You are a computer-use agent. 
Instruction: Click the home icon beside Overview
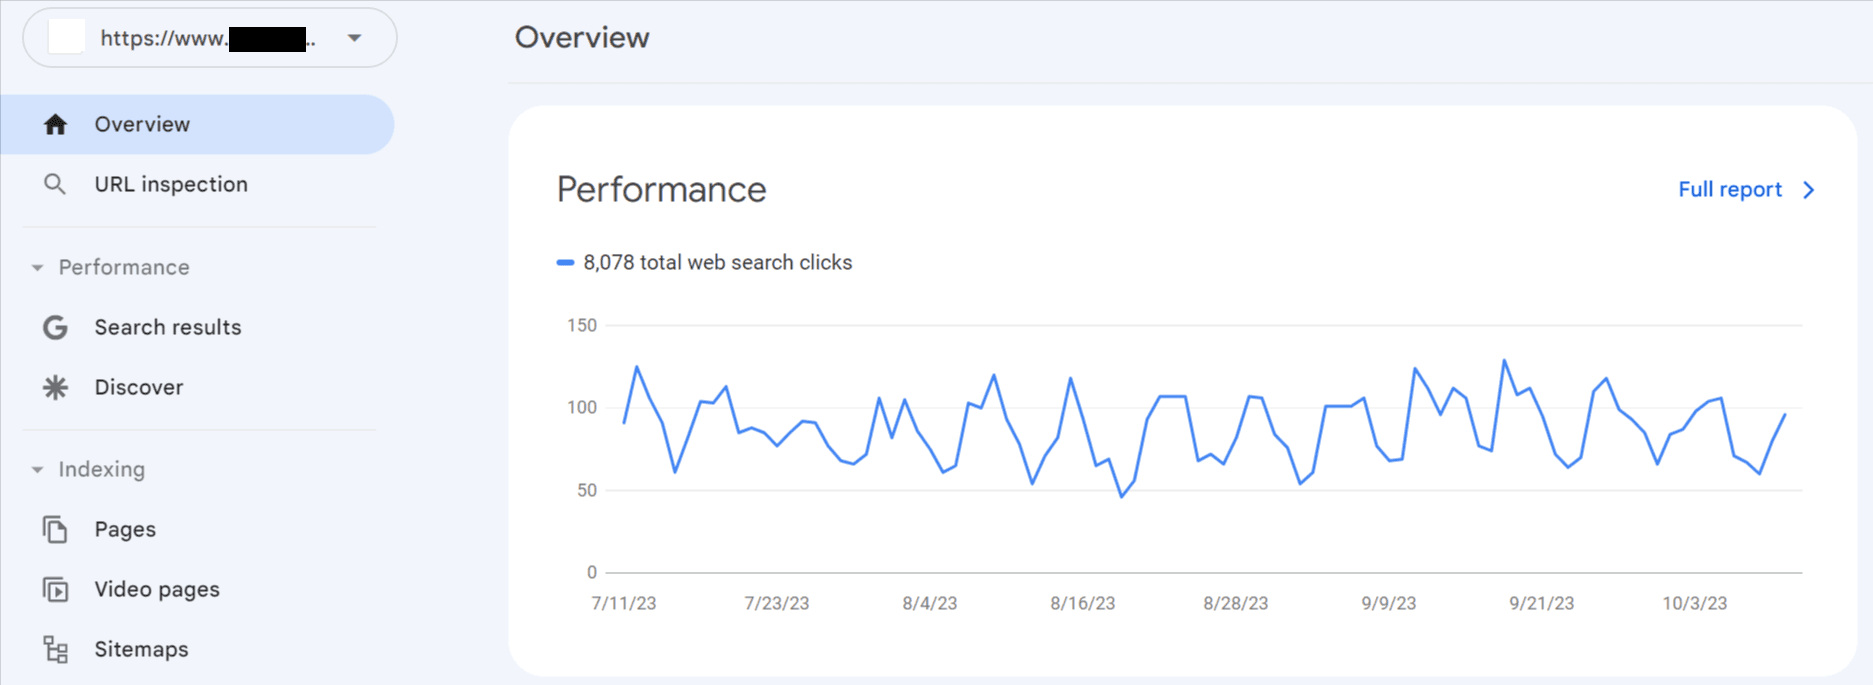click(x=56, y=124)
